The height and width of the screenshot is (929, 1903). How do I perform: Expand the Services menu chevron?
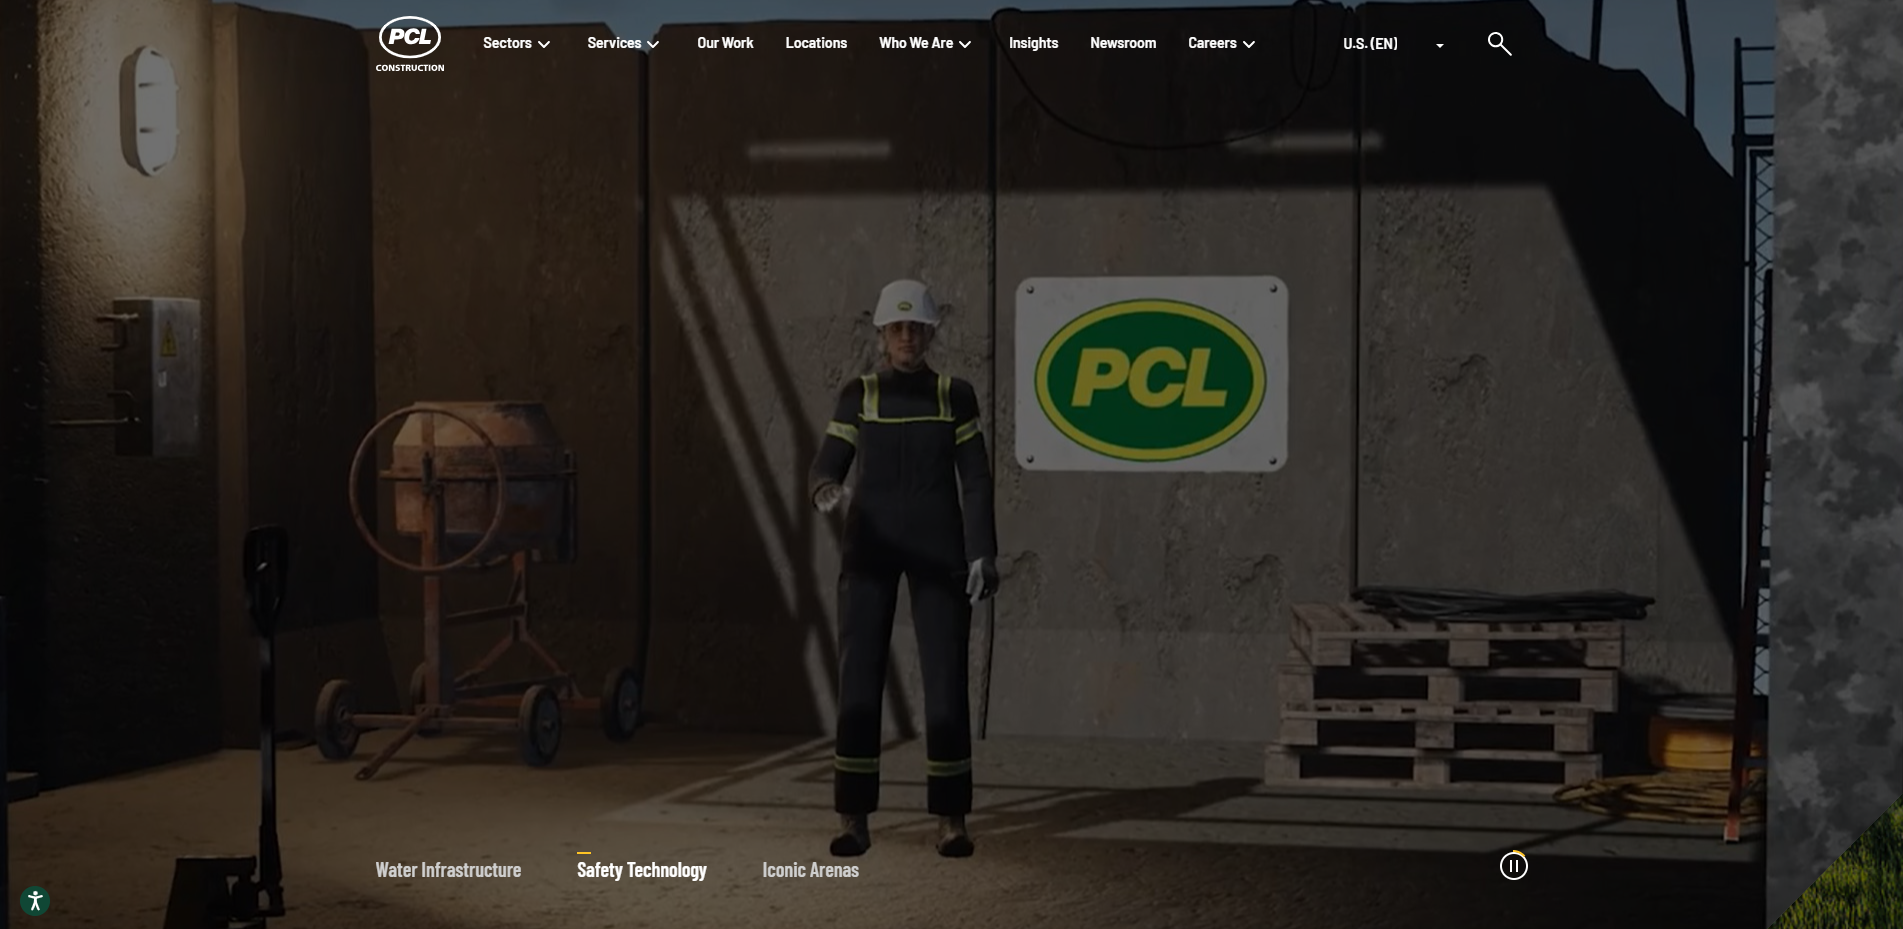[x=653, y=44]
